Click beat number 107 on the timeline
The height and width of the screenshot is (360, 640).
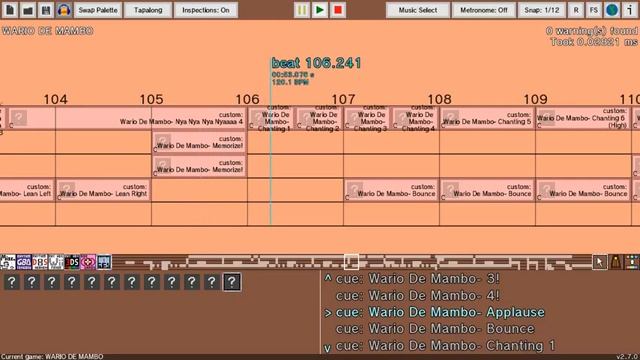point(343,99)
